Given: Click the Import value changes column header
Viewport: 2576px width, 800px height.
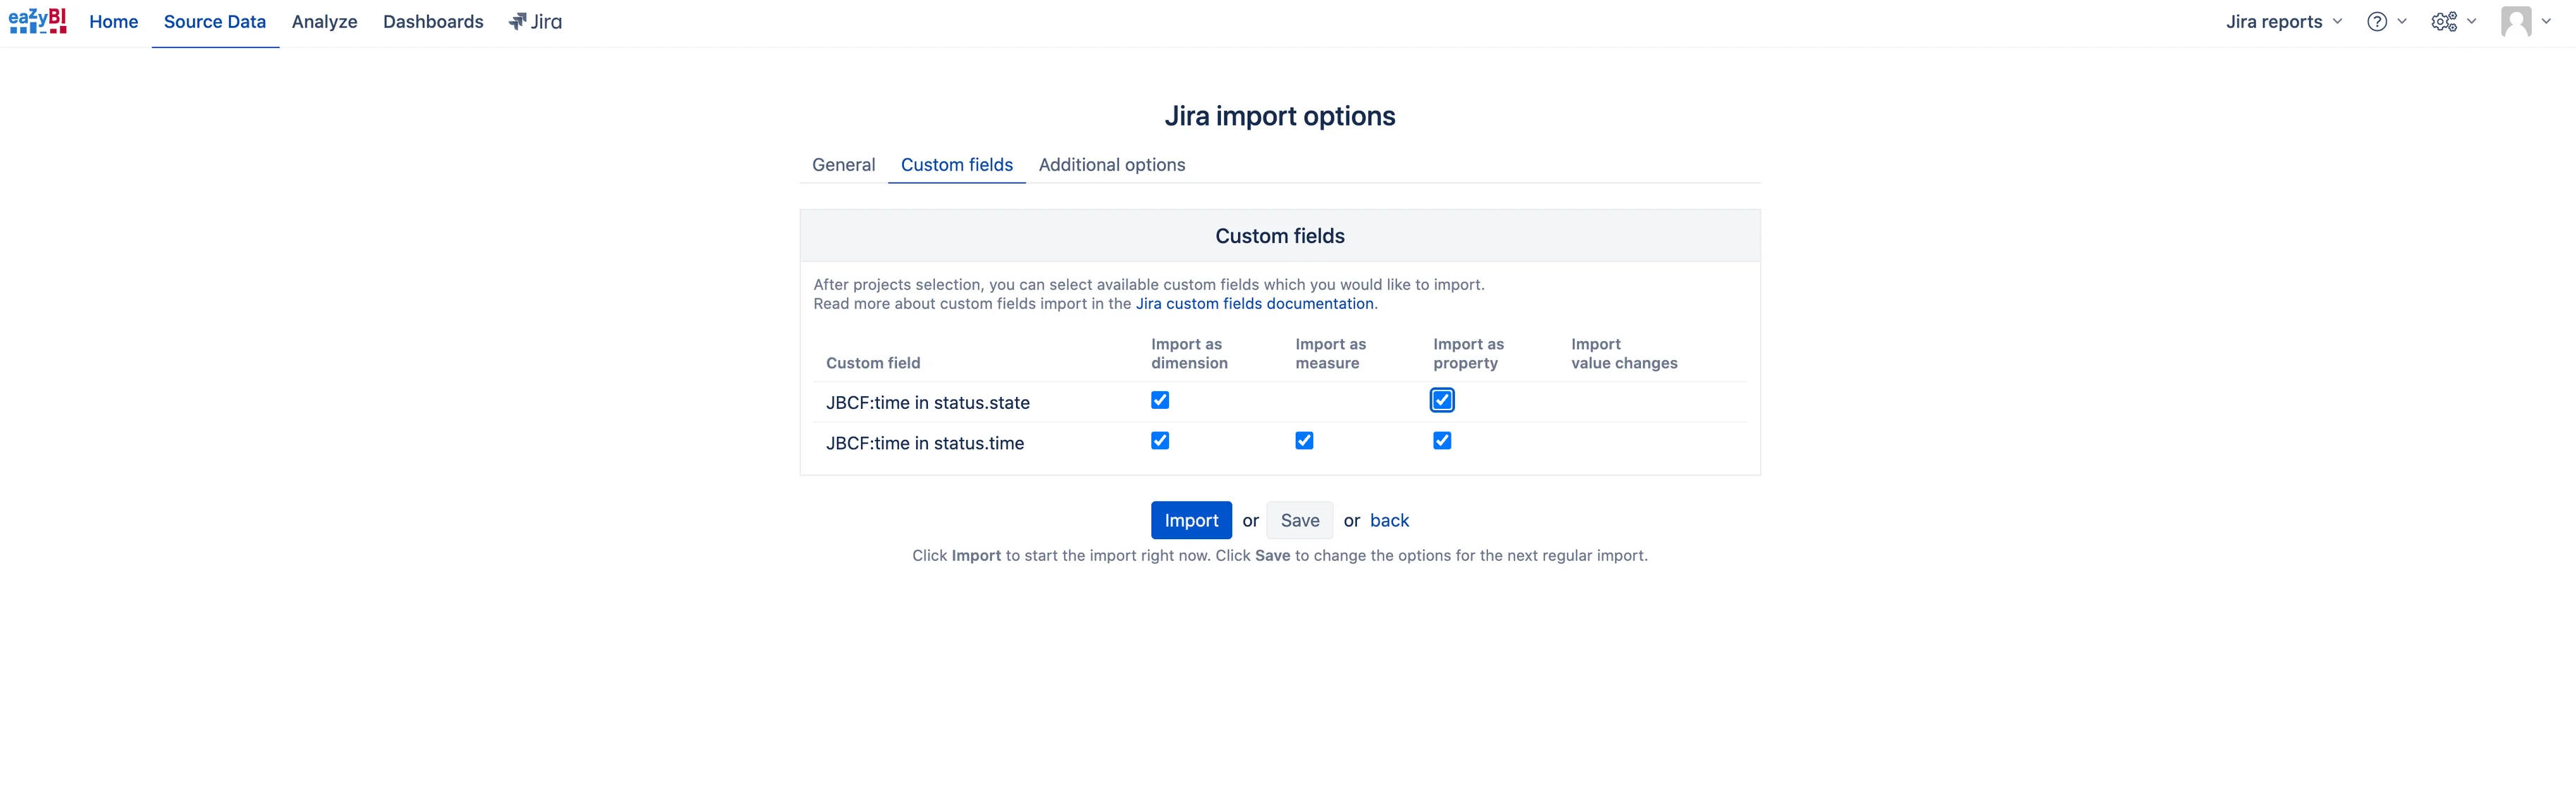Looking at the screenshot, I should [1624, 354].
